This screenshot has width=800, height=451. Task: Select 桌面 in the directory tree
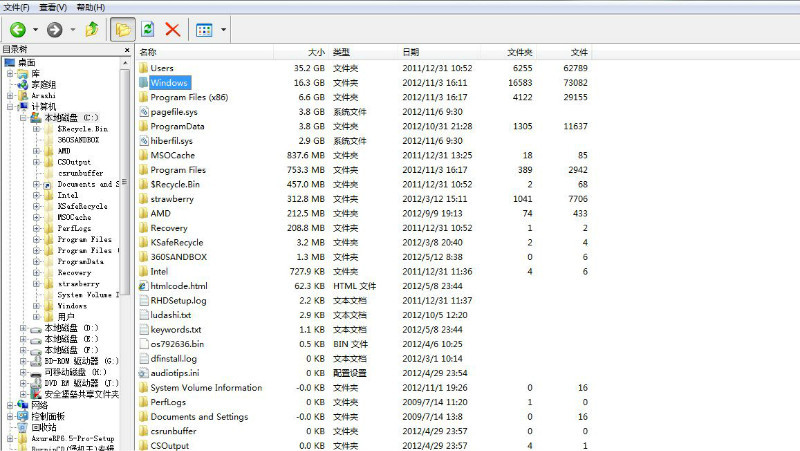coord(27,63)
